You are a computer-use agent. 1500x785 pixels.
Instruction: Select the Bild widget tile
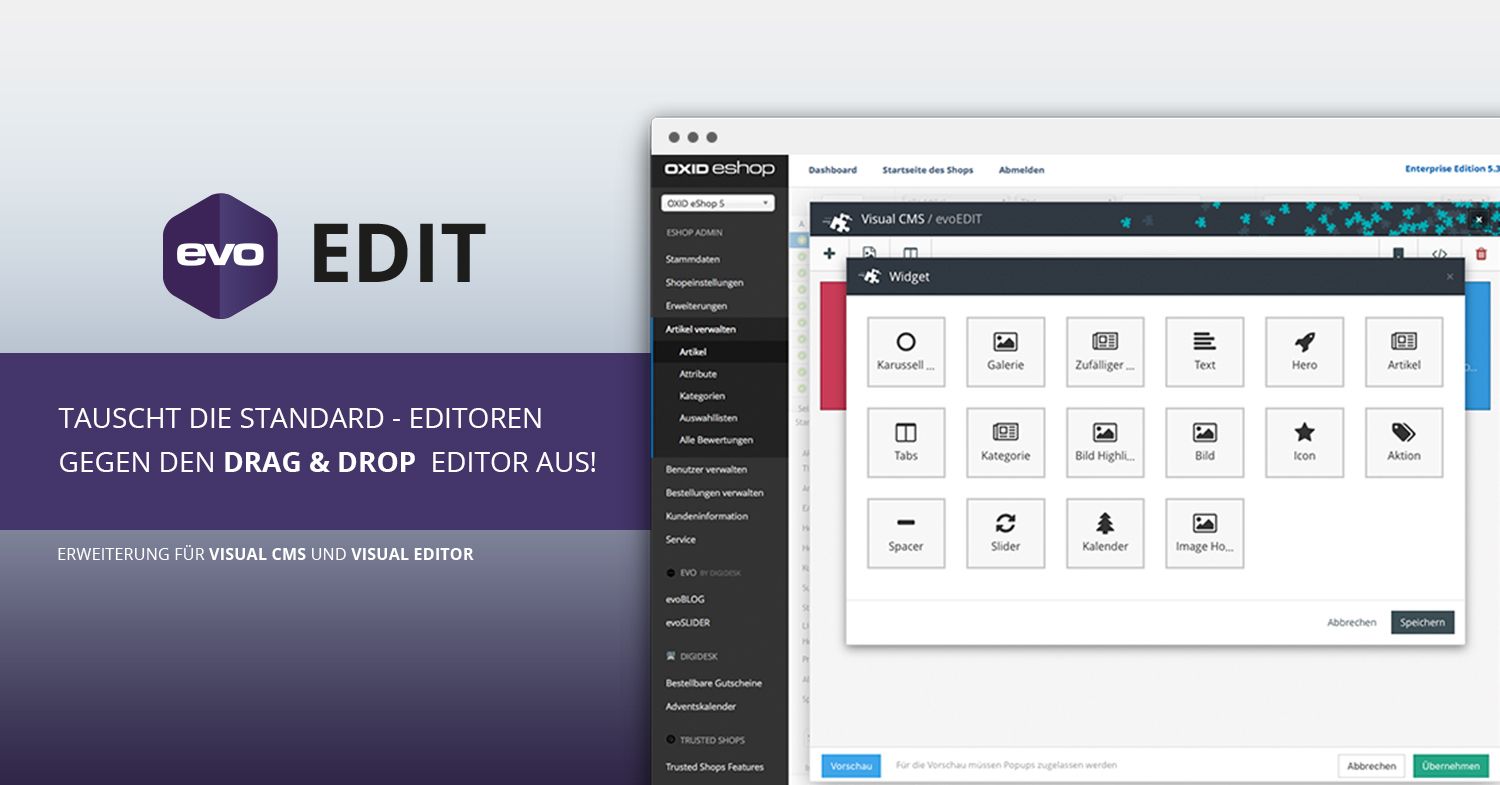click(1204, 442)
